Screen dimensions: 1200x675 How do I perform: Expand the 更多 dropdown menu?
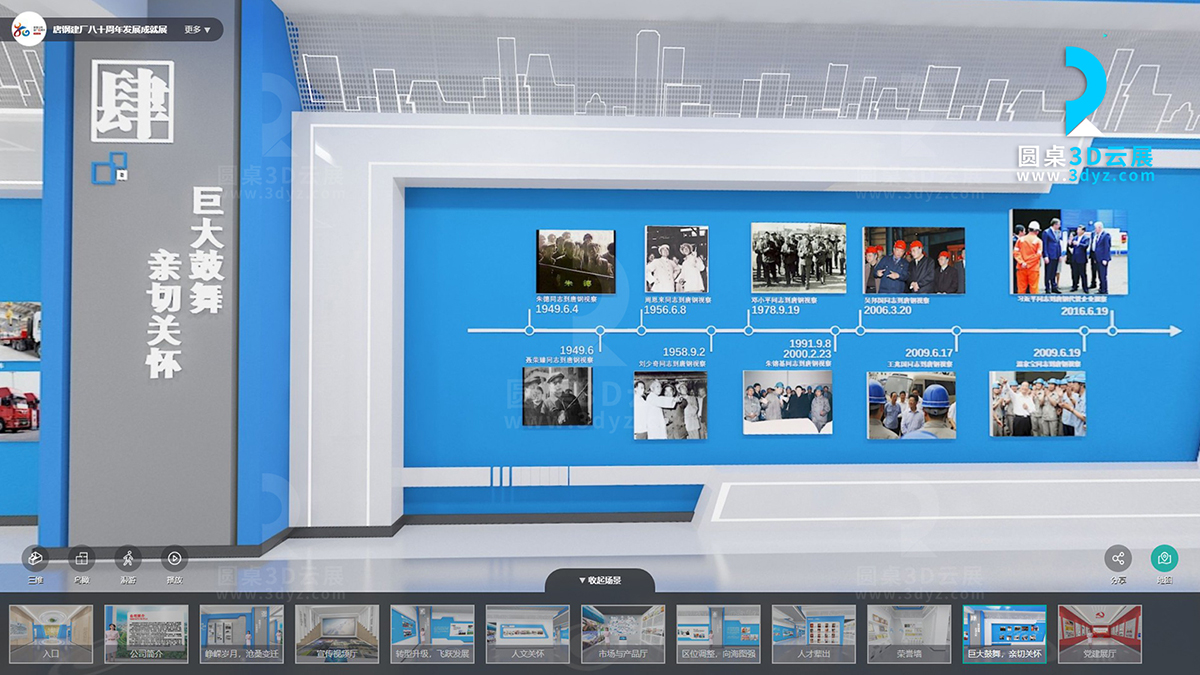click(197, 30)
